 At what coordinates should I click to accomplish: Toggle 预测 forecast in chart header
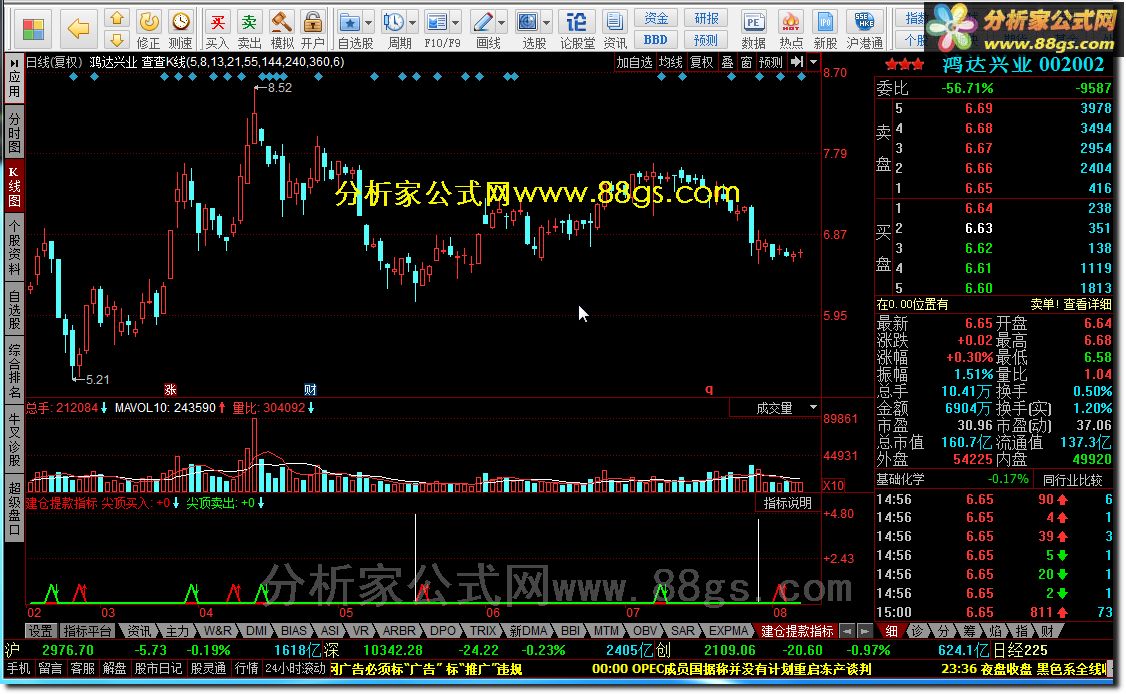point(771,63)
